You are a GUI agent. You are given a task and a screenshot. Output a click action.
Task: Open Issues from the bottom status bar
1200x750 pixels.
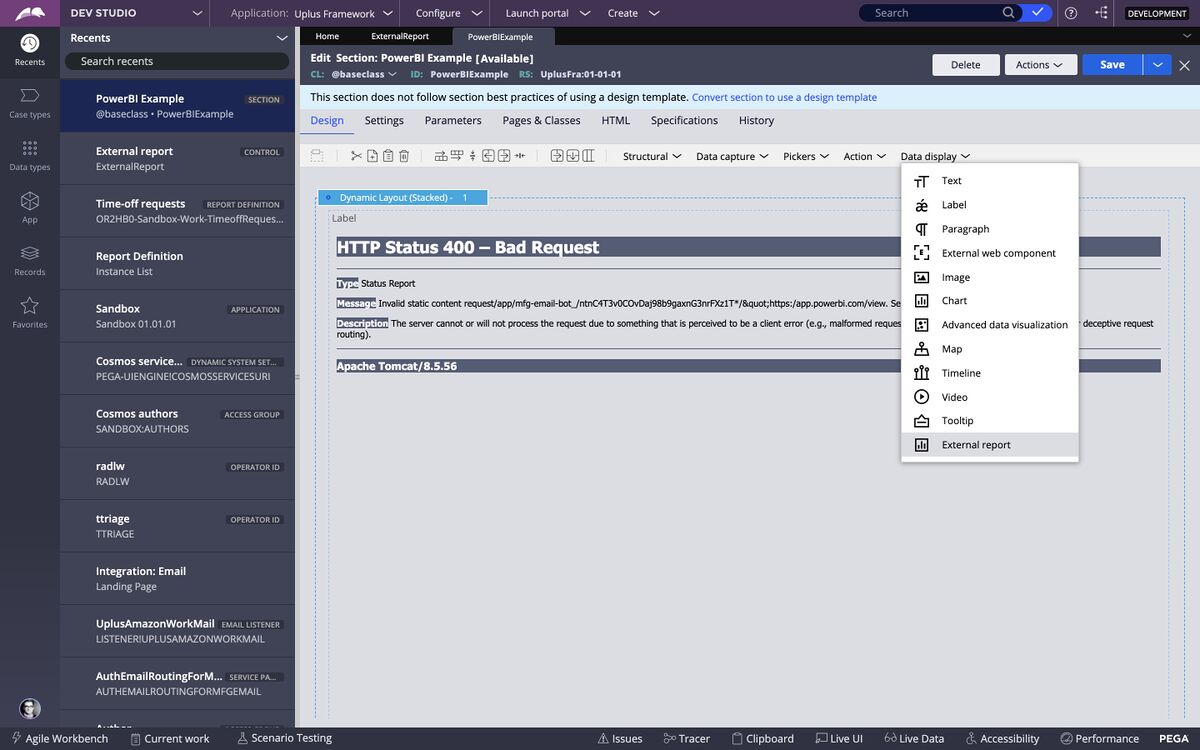coord(620,739)
